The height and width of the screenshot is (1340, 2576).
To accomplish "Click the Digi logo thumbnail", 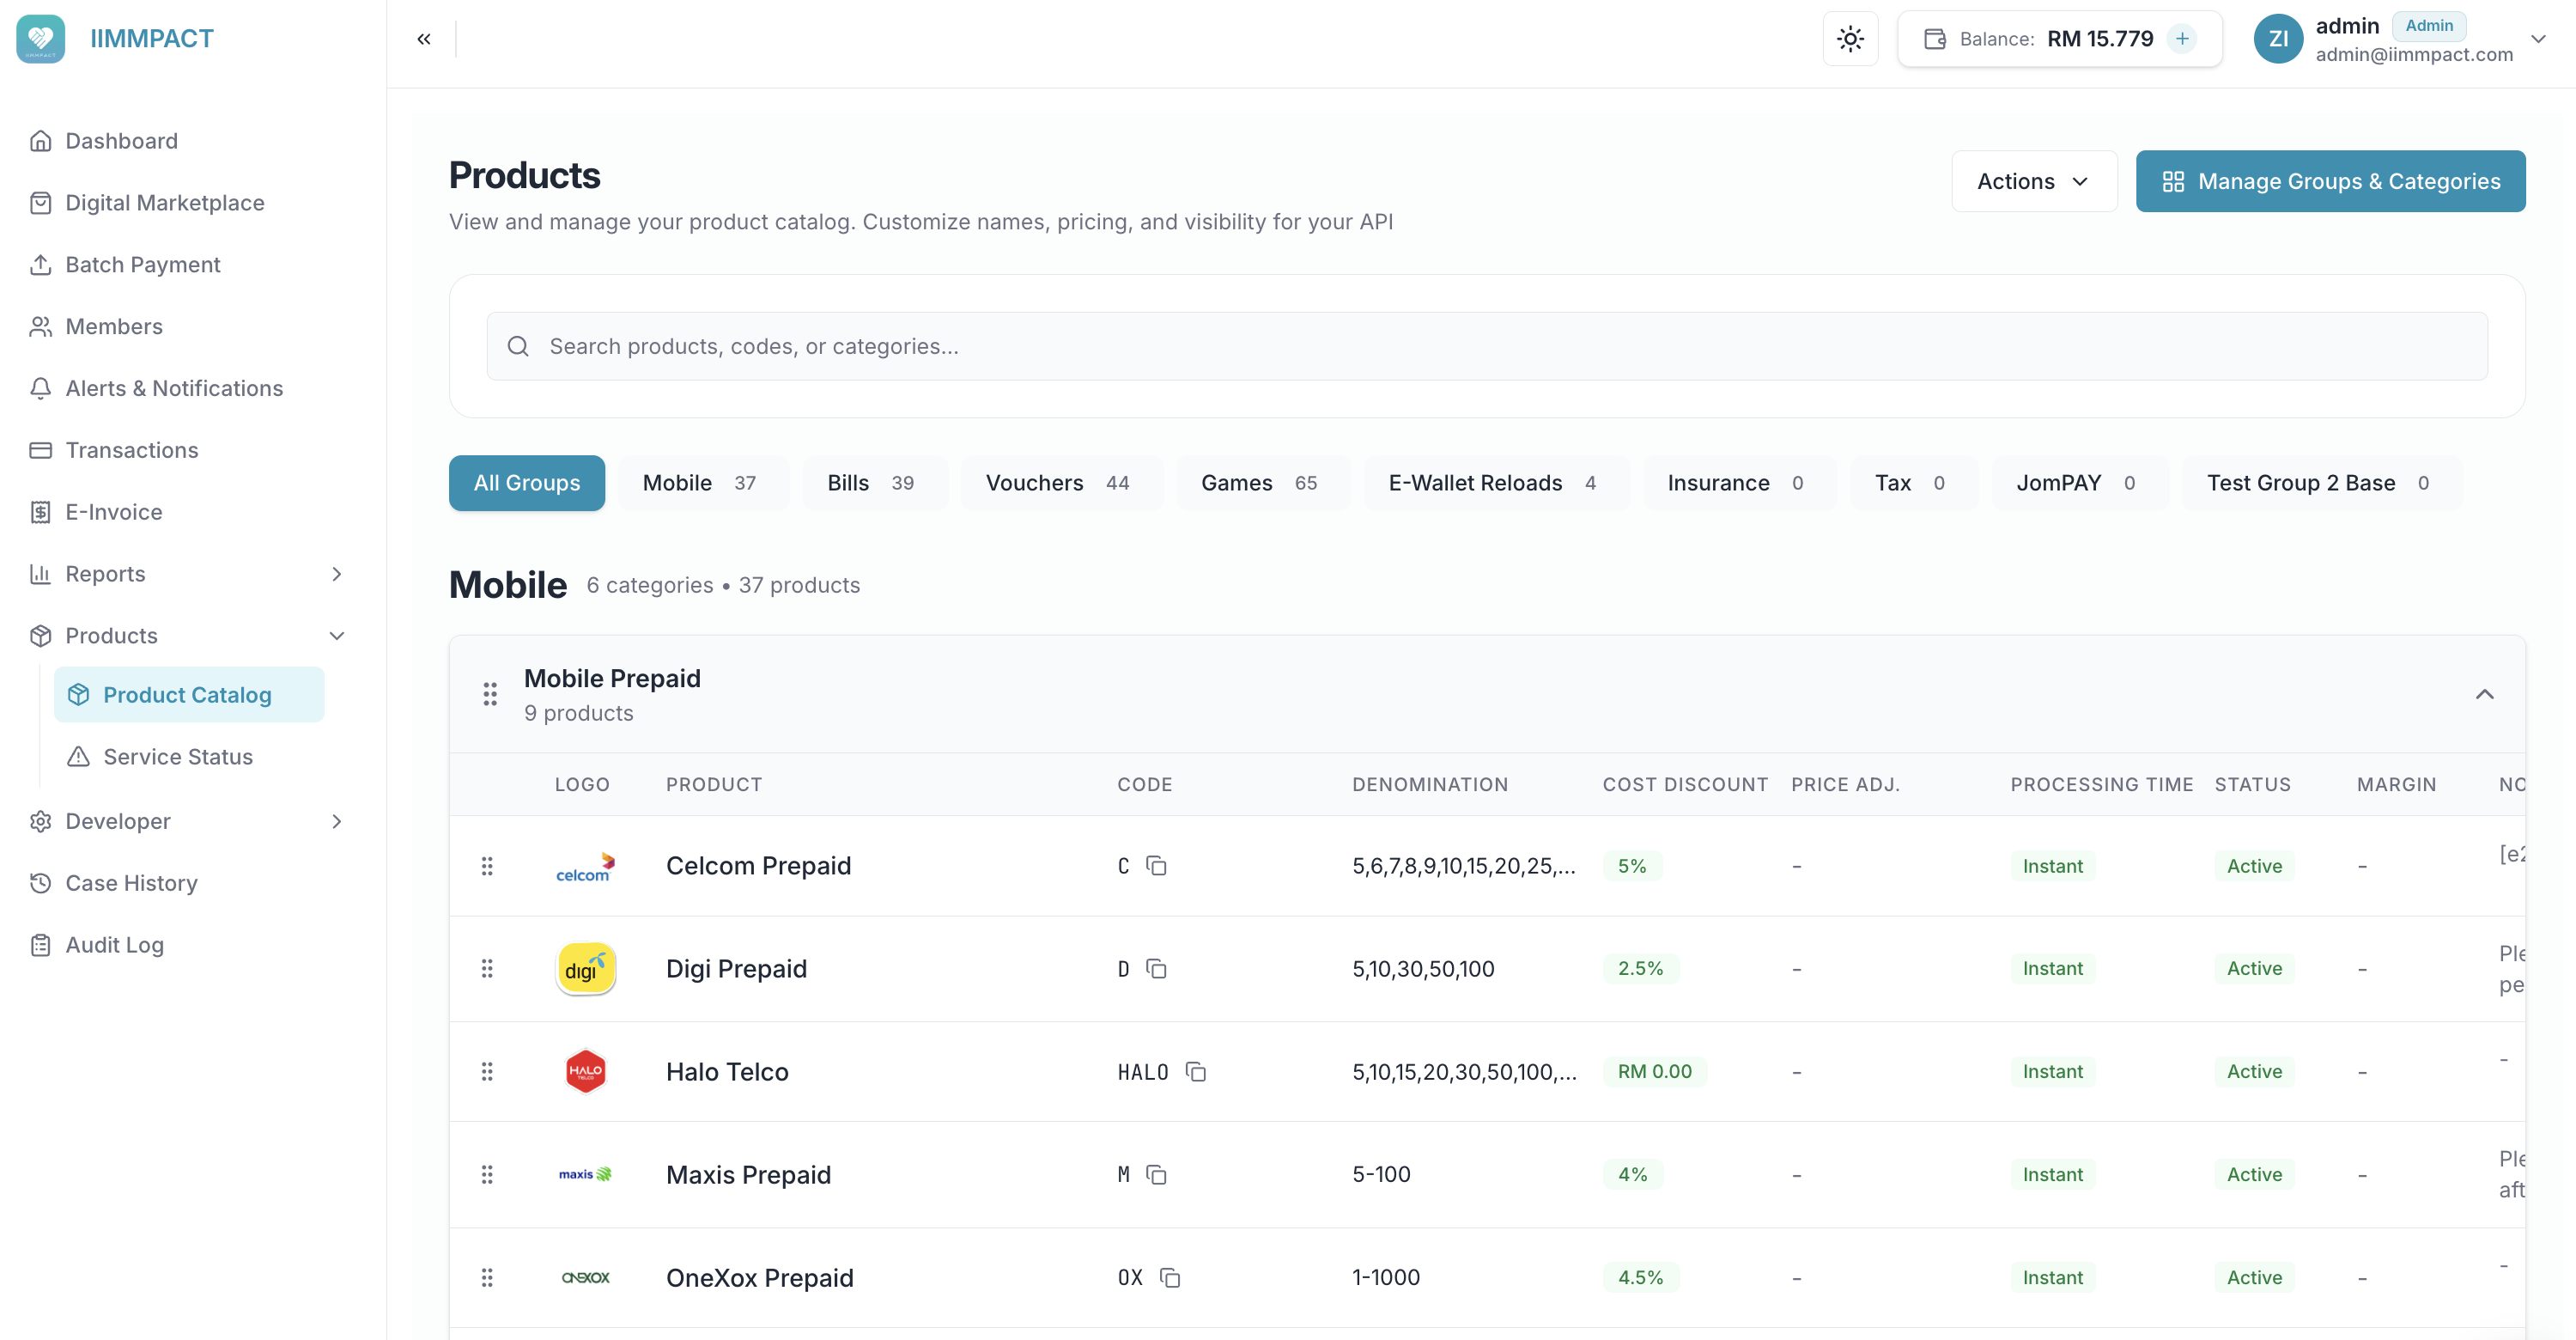I will pos(585,968).
